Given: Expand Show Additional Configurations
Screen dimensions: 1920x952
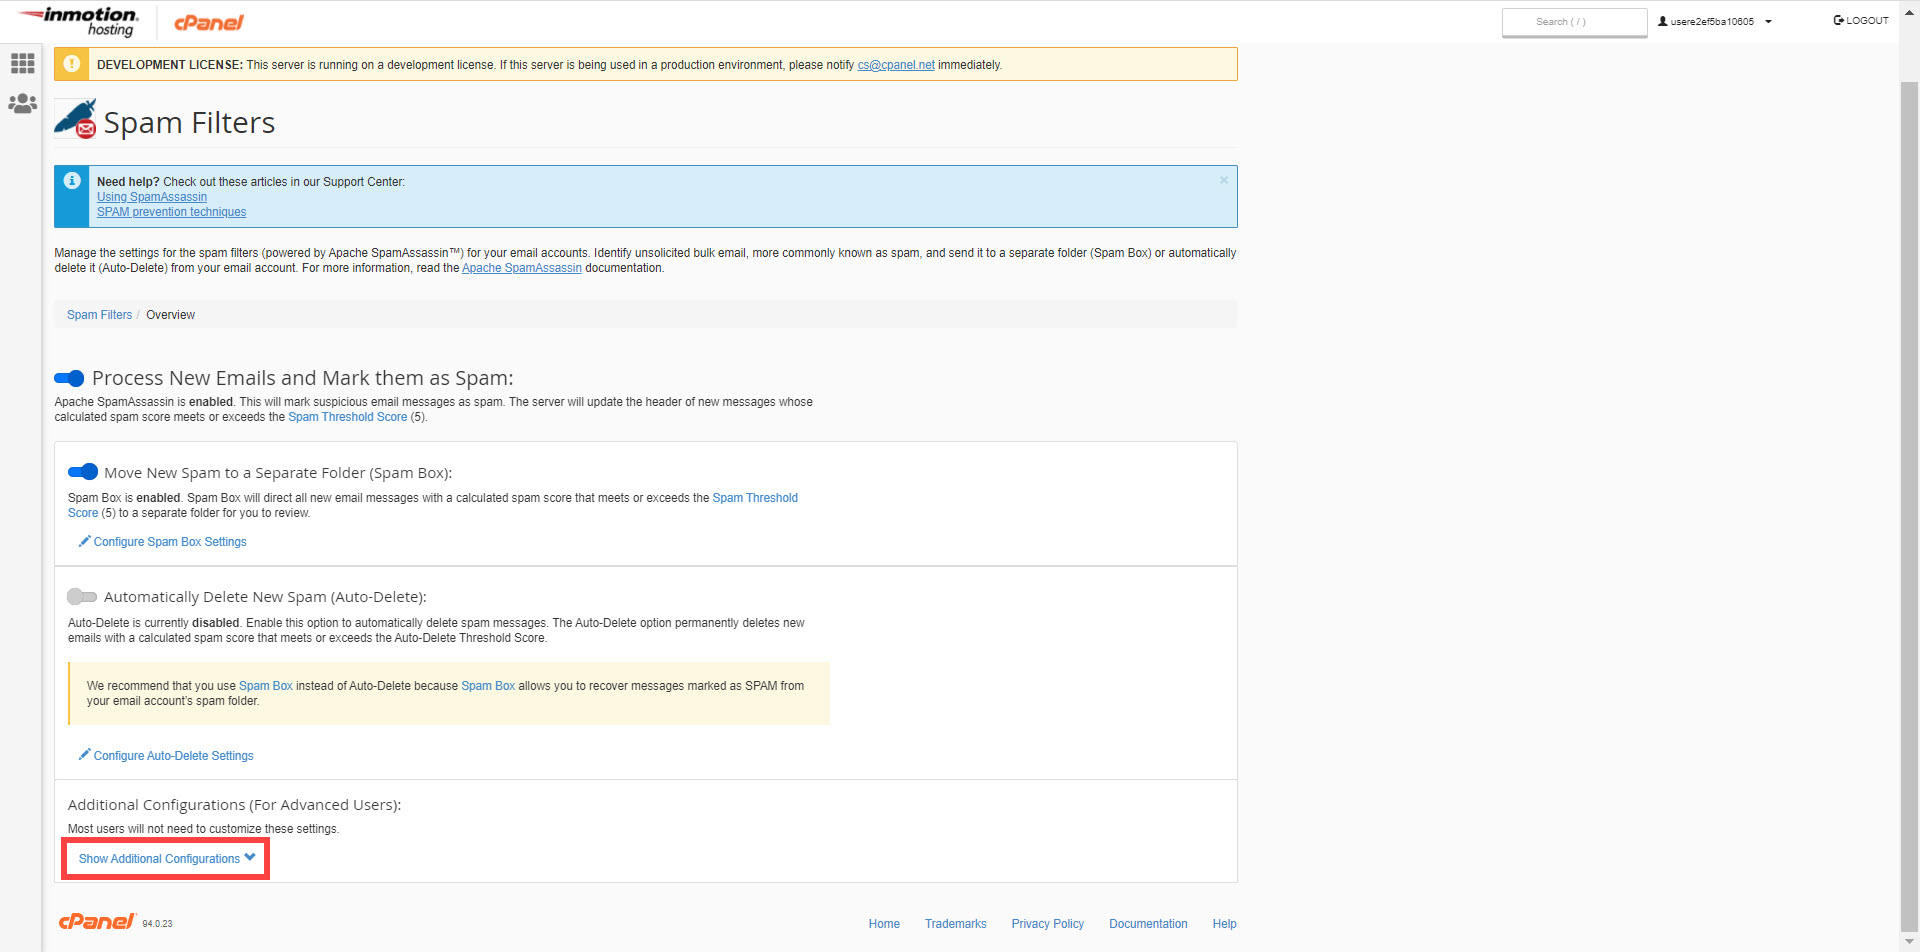Looking at the screenshot, I should tap(166, 859).
